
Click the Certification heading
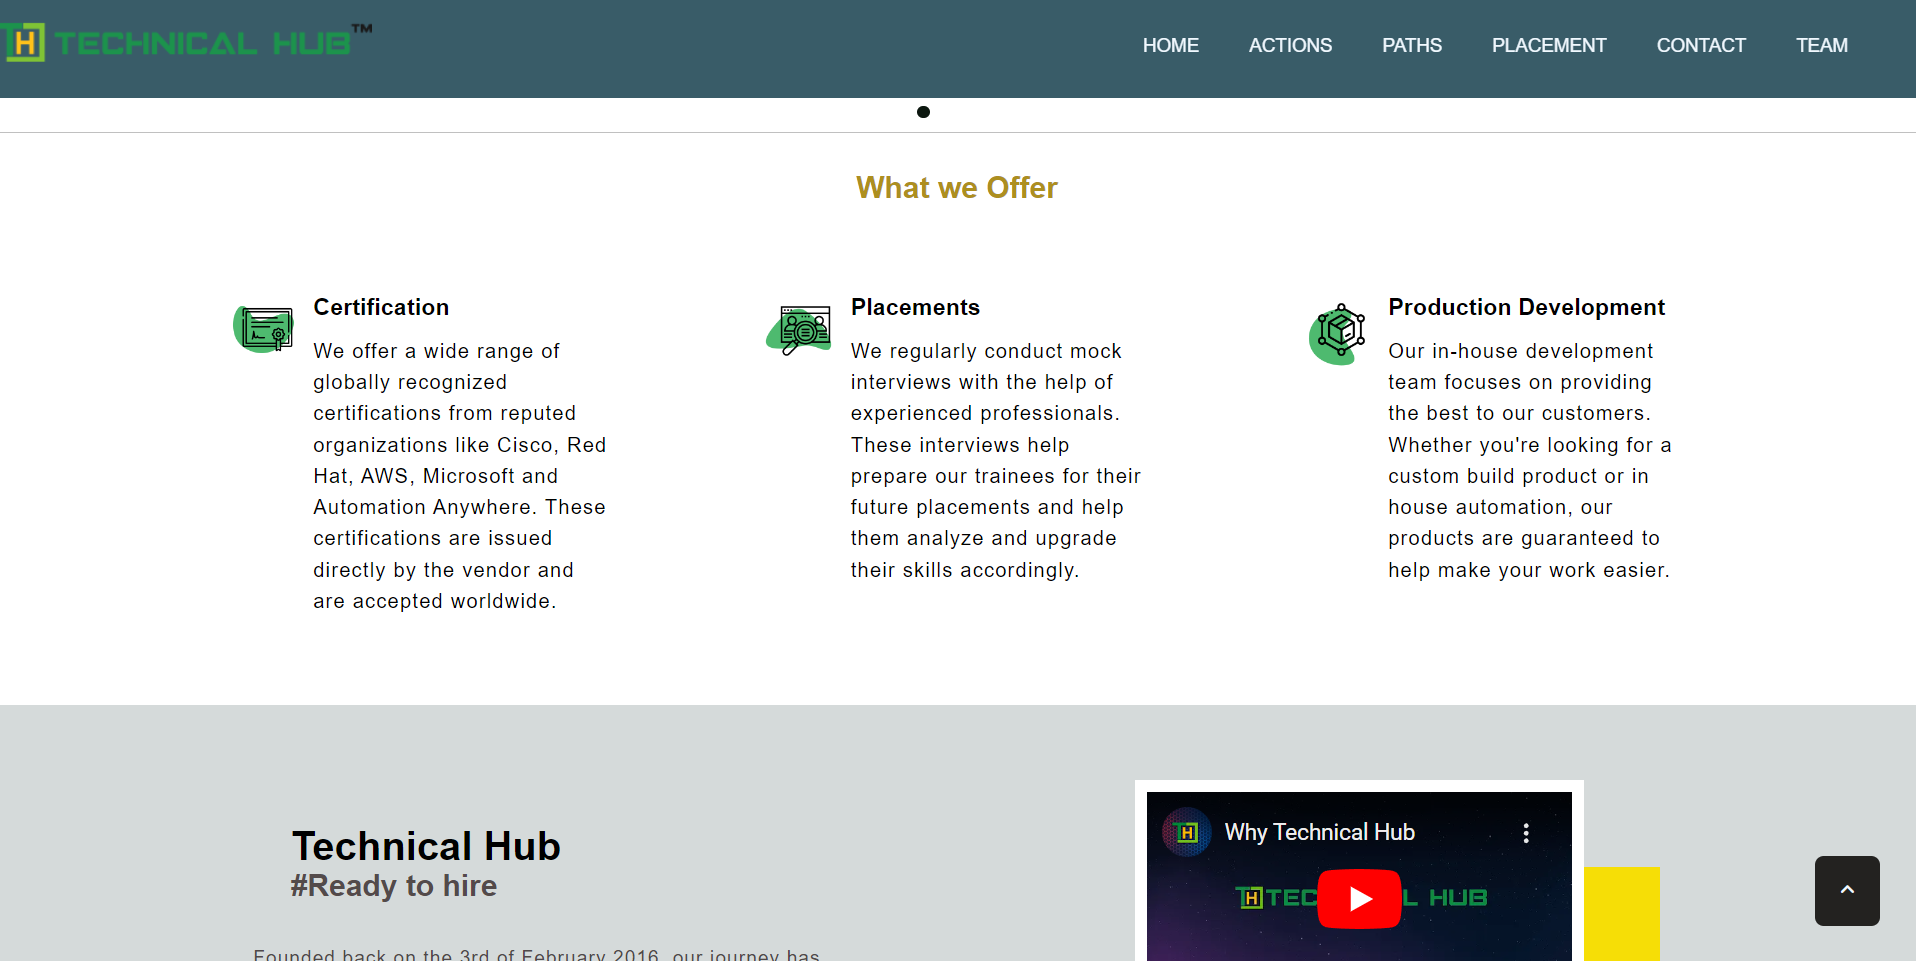click(381, 307)
